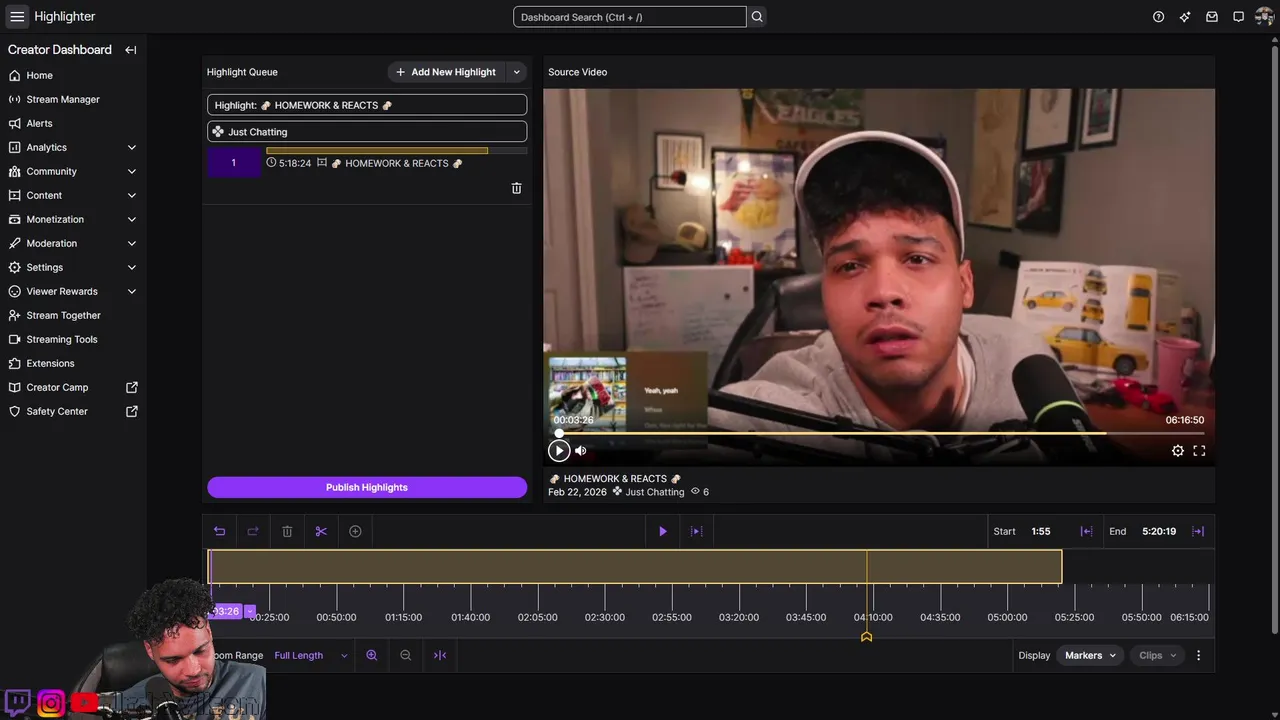
Task: Collapse the Creator Dashboard sidebar
Action: click(x=130, y=50)
